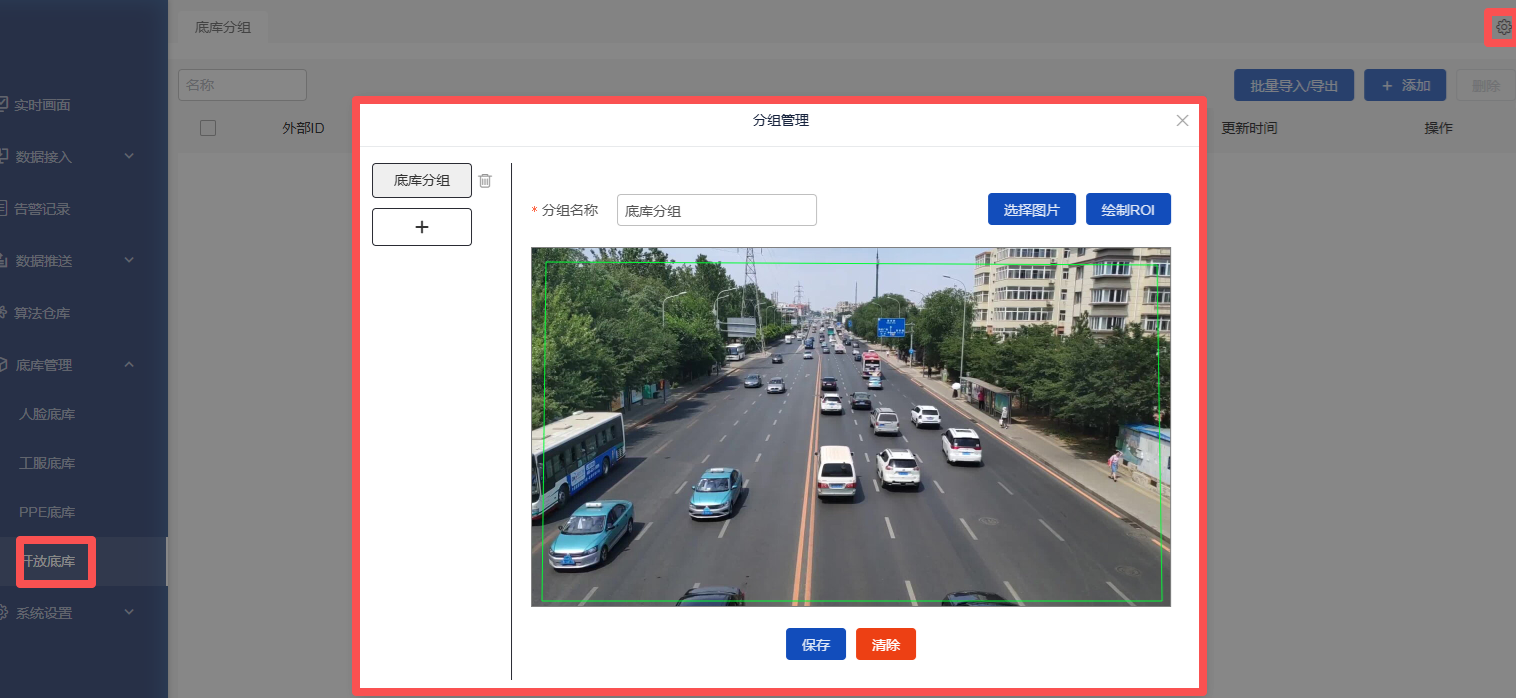The height and width of the screenshot is (698, 1516).
Task: Click the 绘制ROI button
Action: coord(1127,210)
